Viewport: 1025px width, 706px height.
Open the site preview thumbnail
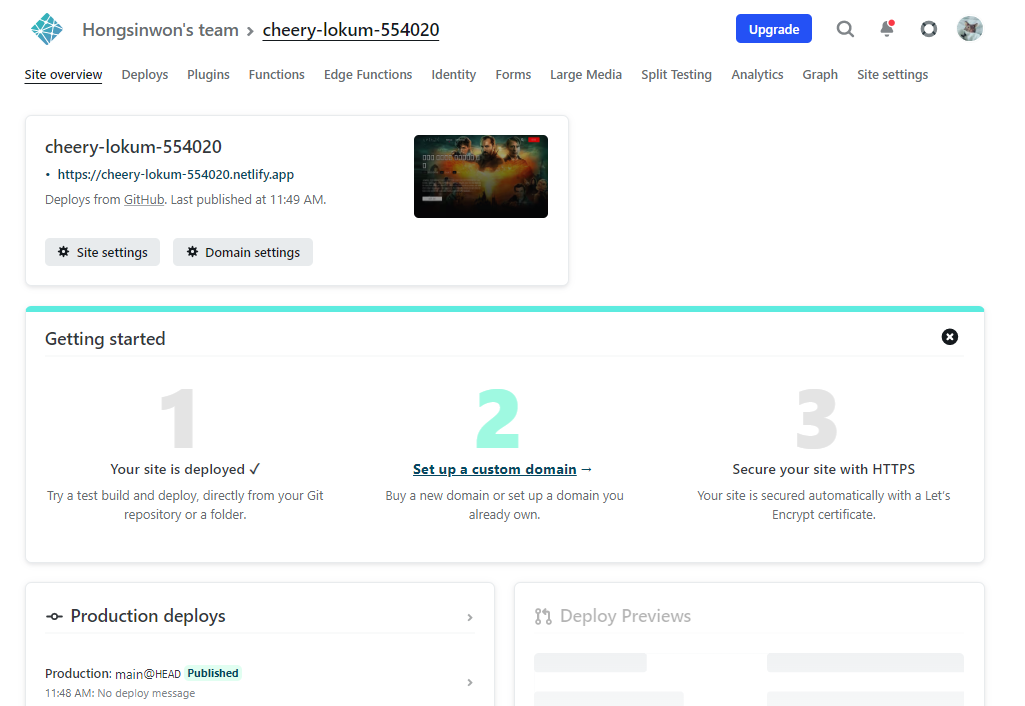[481, 176]
